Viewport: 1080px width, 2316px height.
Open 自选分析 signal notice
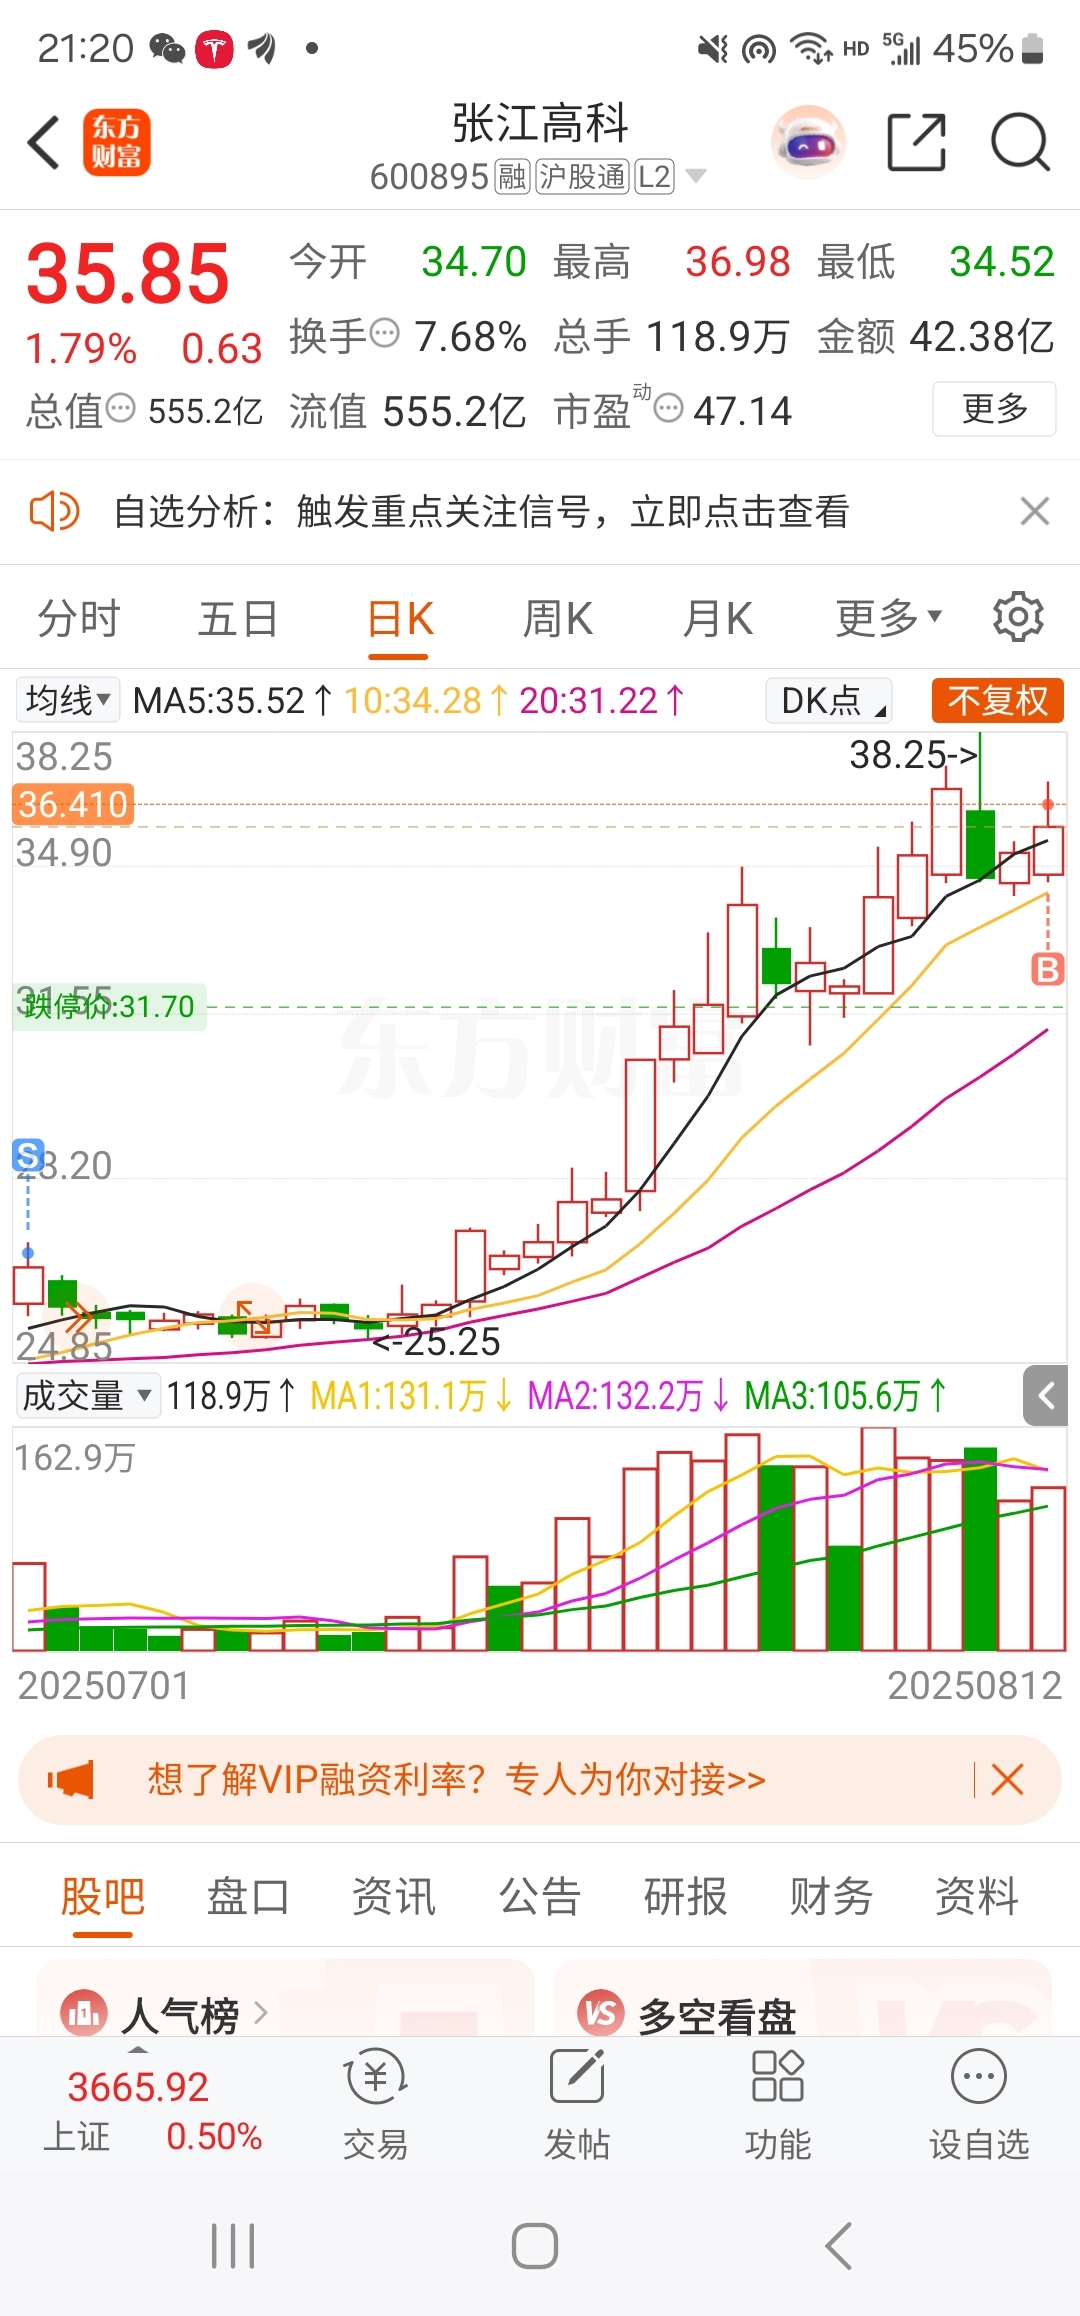[x=481, y=511]
